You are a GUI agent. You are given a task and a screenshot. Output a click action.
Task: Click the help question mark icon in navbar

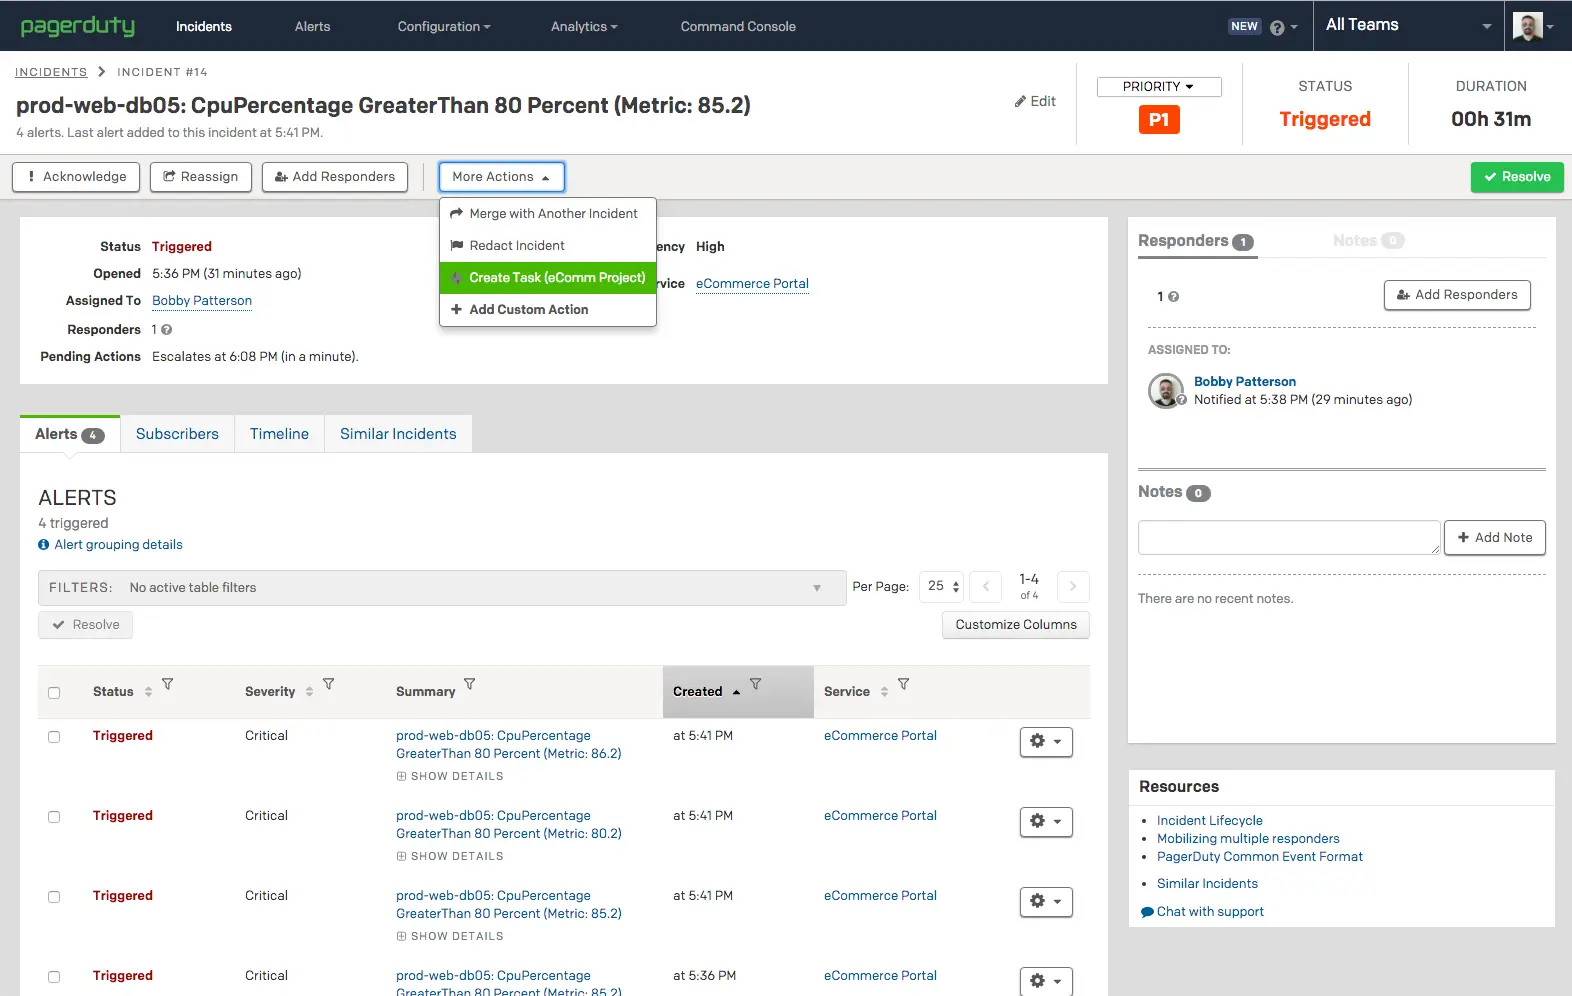1277,28
